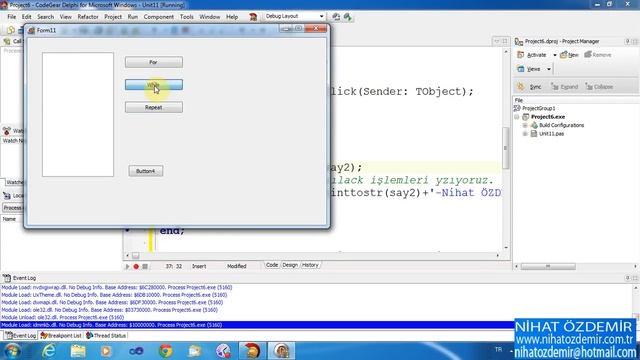
Task: Switch to the Design tab
Action: tap(290, 265)
